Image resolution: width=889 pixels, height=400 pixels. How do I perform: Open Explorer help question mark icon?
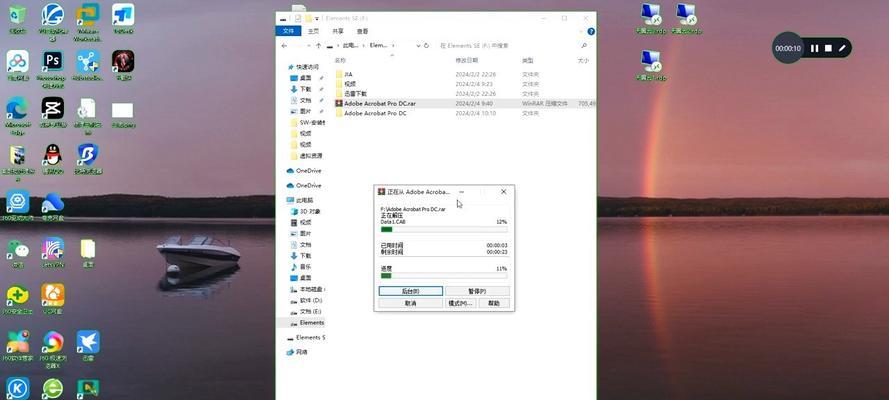591,32
